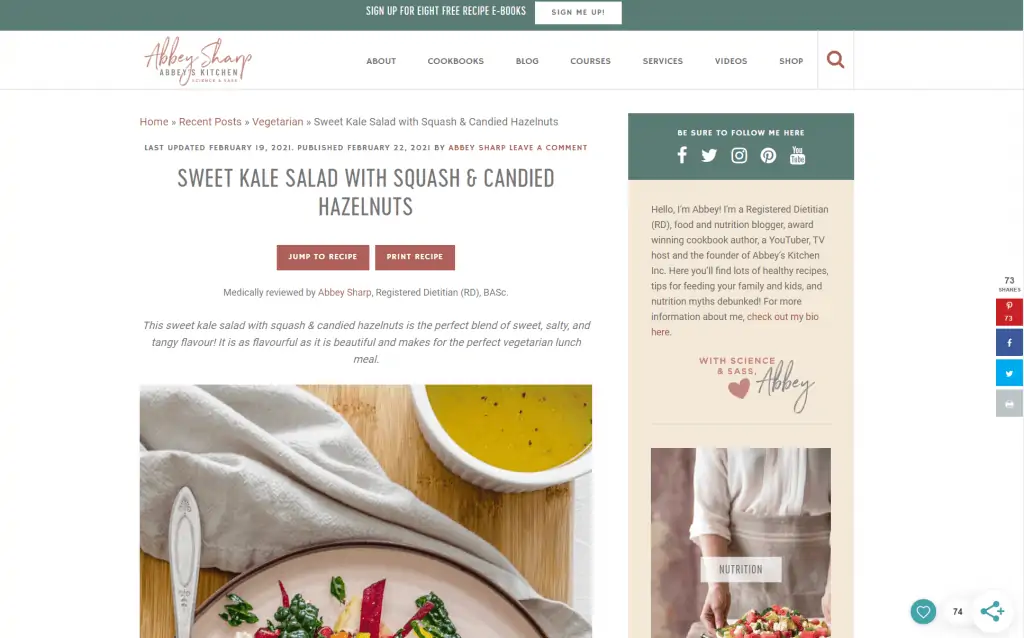Open the search magnifier icon
This screenshot has width=1024, height=638.
(835, 60)
